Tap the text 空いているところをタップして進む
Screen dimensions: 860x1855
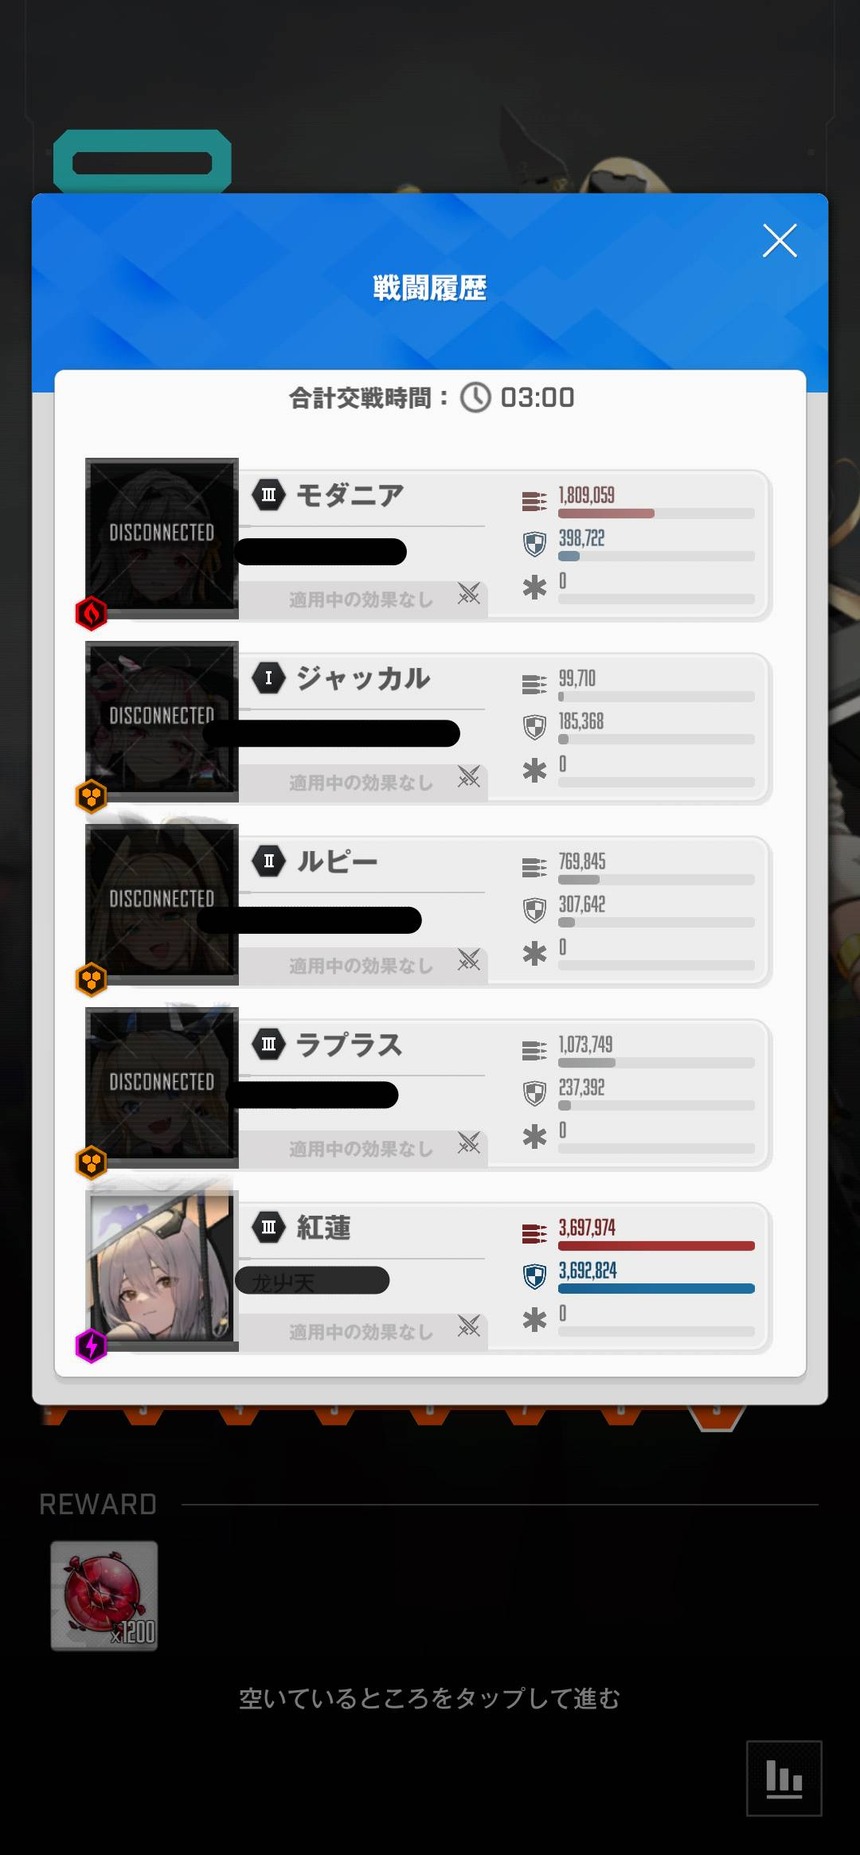tap(430, 1698)
